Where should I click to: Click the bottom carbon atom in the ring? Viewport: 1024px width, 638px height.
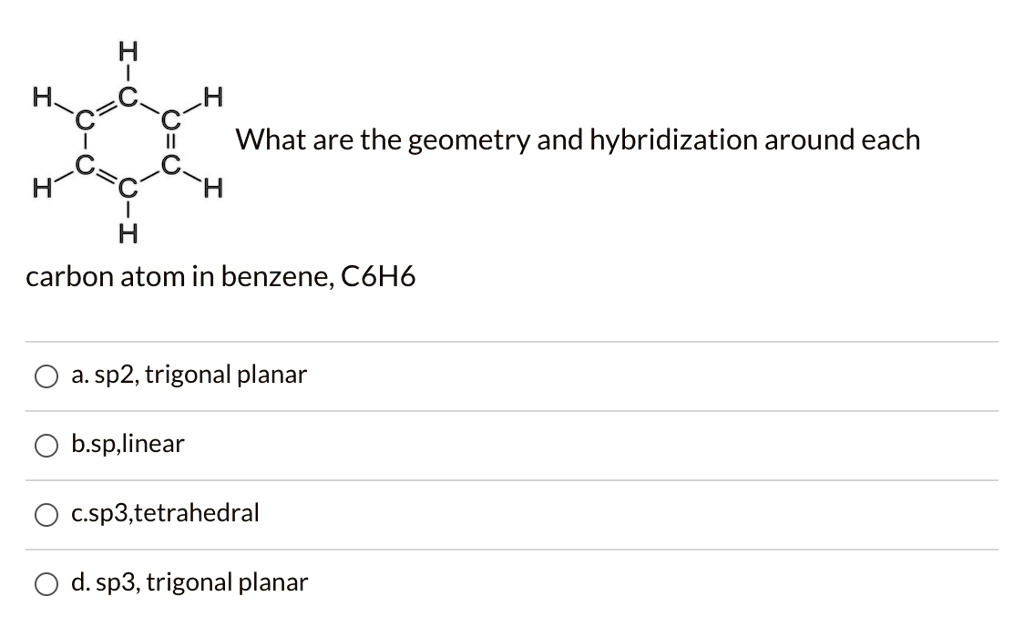tap(126, 187)
